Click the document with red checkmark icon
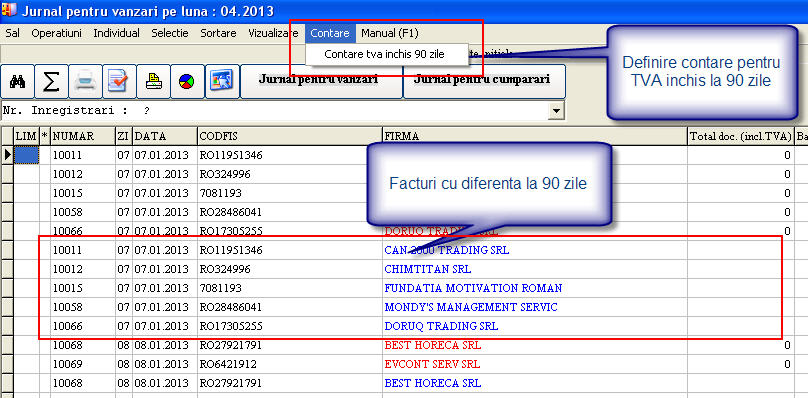This screenshot has width=808, height=398. pos(119,81)
